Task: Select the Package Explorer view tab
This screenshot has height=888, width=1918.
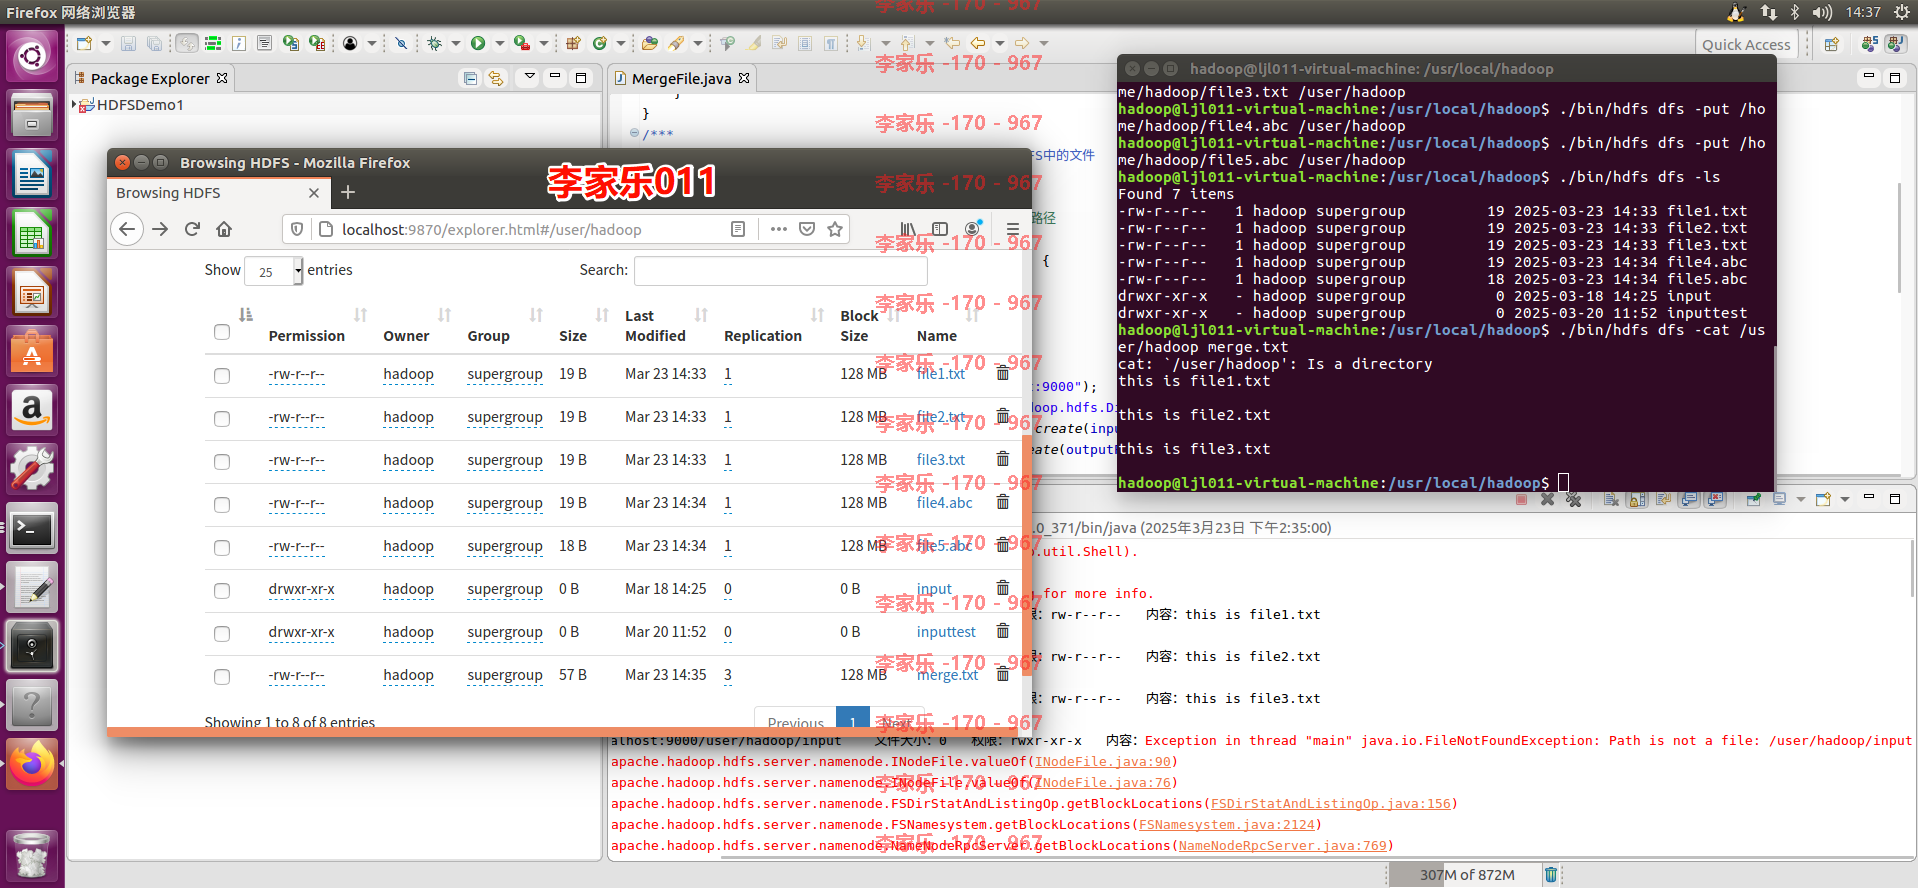Action: pyautogui.click(x=150, y=78)
